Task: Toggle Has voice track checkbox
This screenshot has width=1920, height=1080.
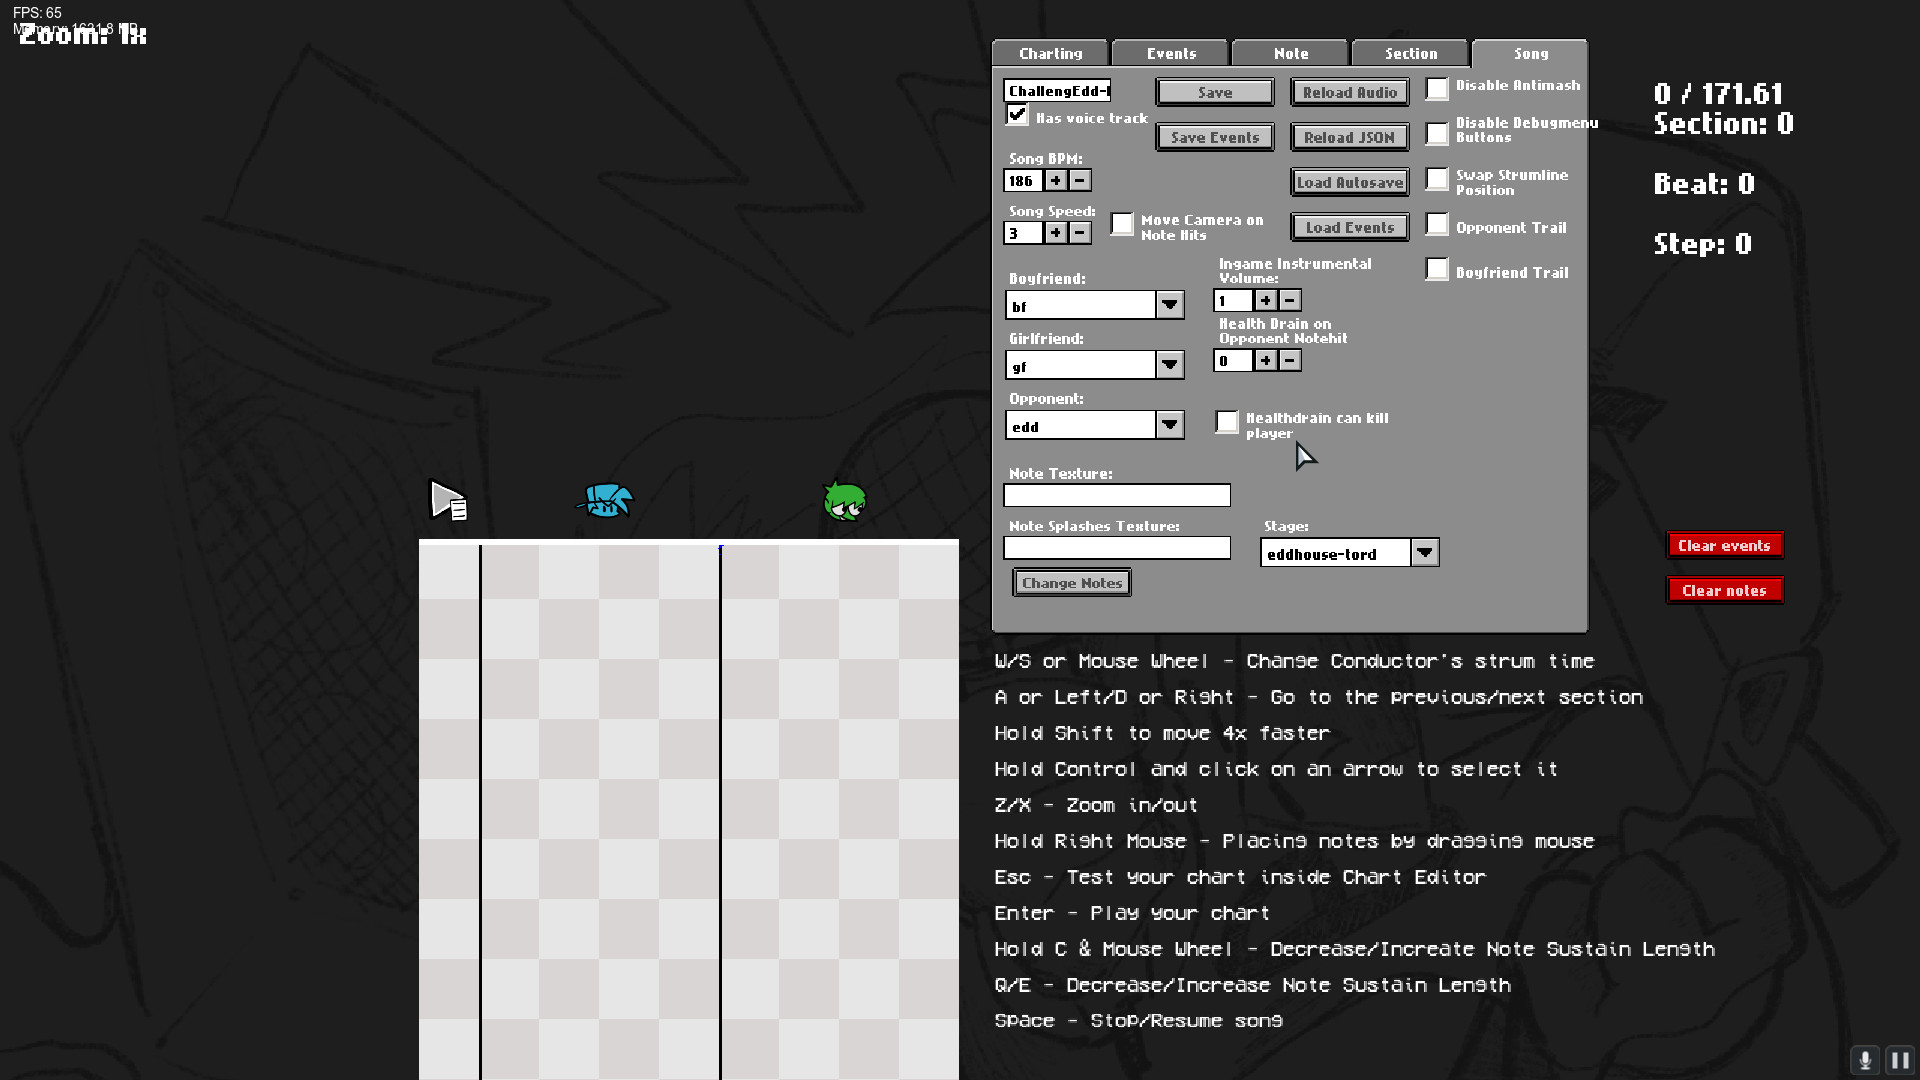Action: click(1017, 116)
